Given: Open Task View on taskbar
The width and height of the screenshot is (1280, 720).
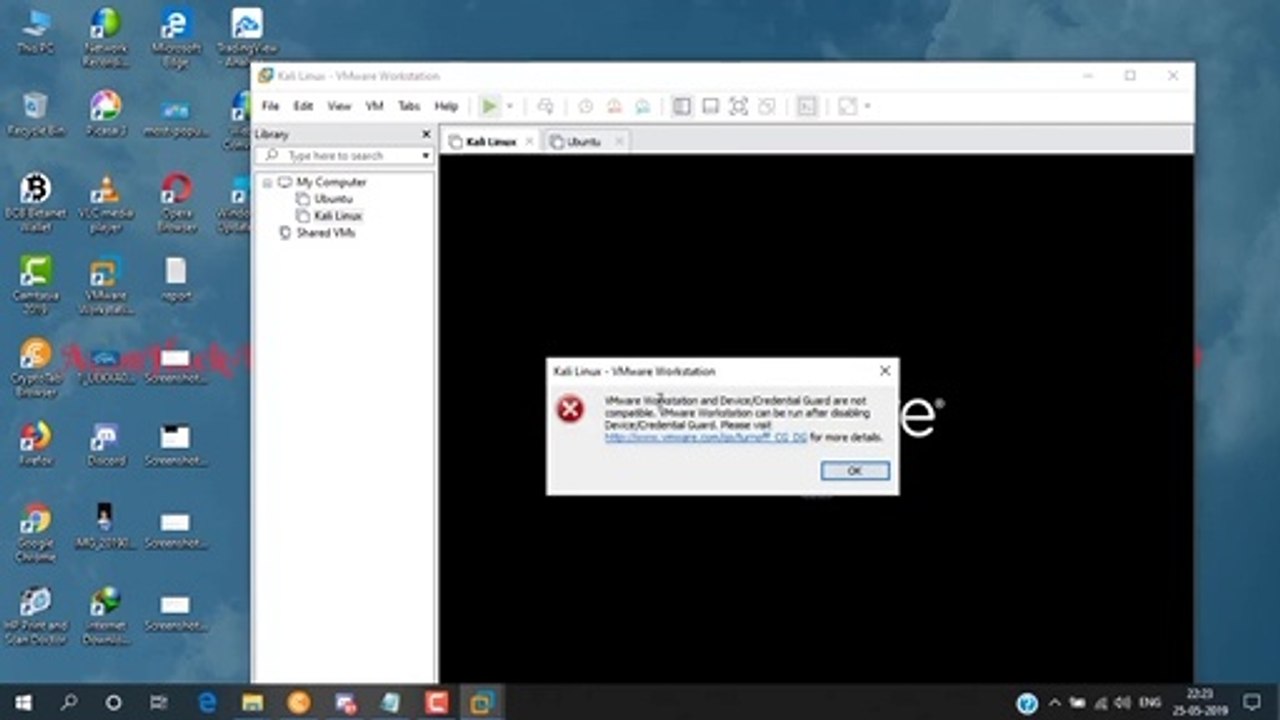Looking at the screenshot, I should [158, 702].
